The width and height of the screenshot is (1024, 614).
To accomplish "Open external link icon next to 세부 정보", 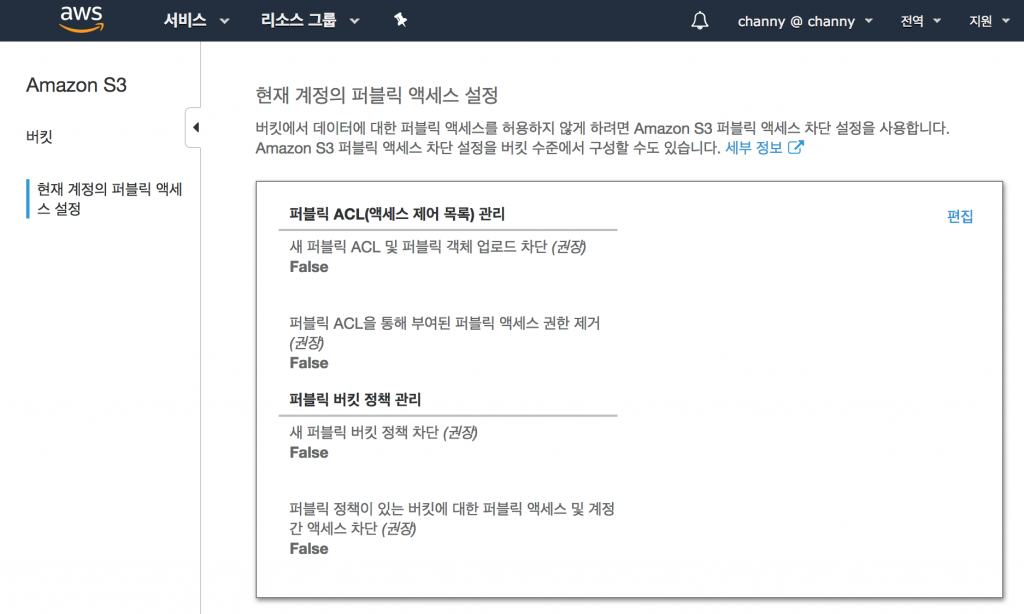I will (795, 148).
